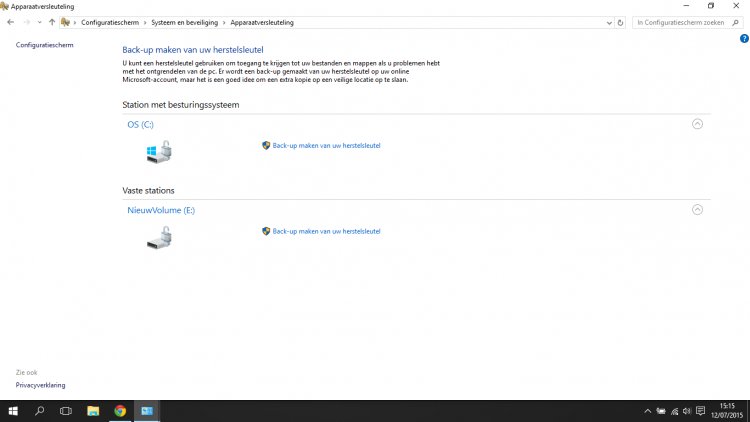Click the Configuratiescherm breadcrumb
The width and height of the screenshot is (750, 422).
(x=110, y=22)
